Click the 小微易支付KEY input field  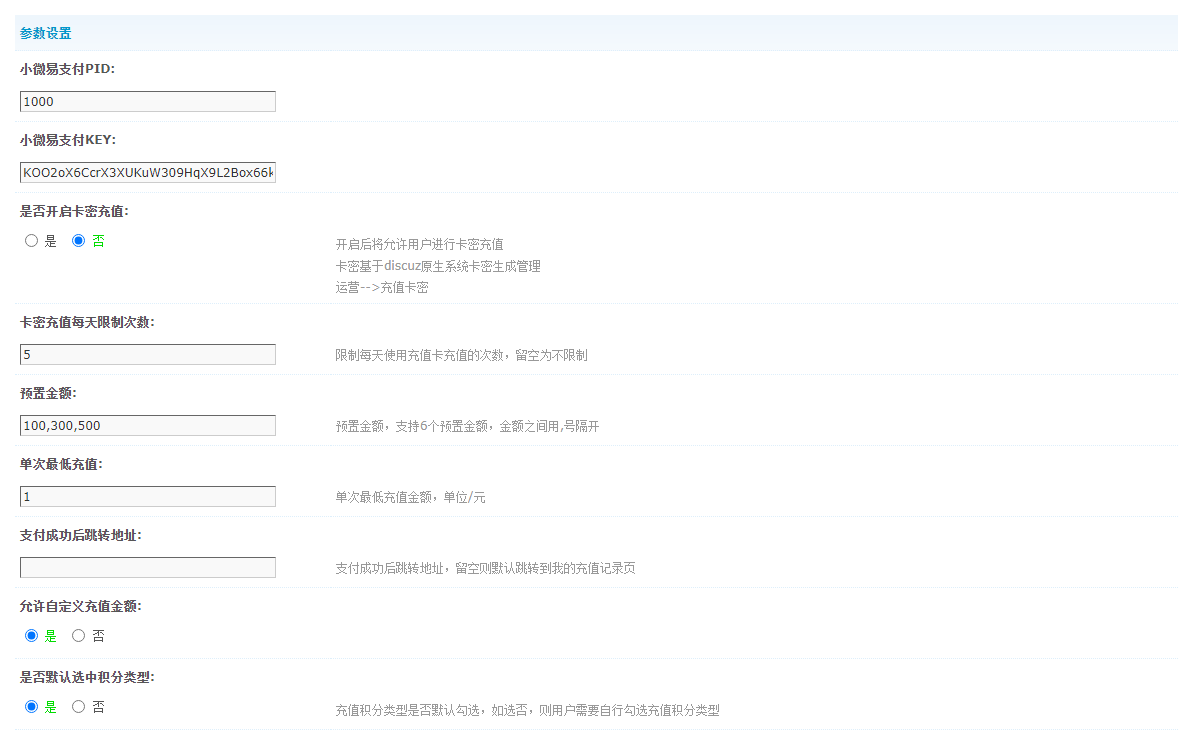[147, 173]
